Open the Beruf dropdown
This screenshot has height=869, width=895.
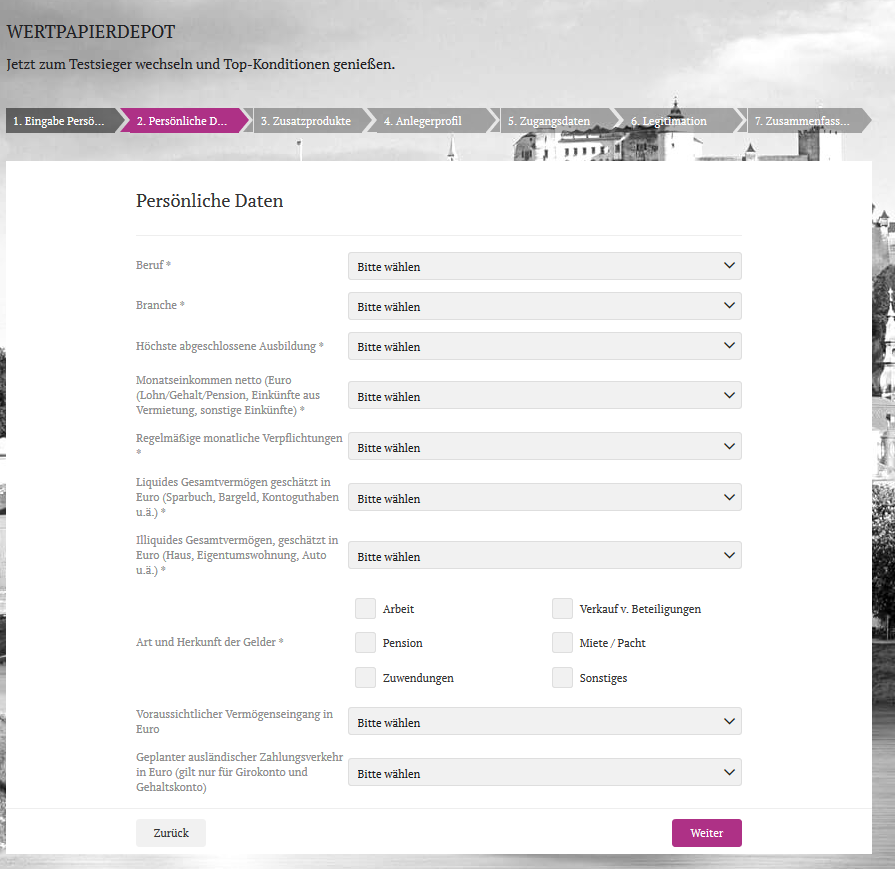click(x=544, y=266)
